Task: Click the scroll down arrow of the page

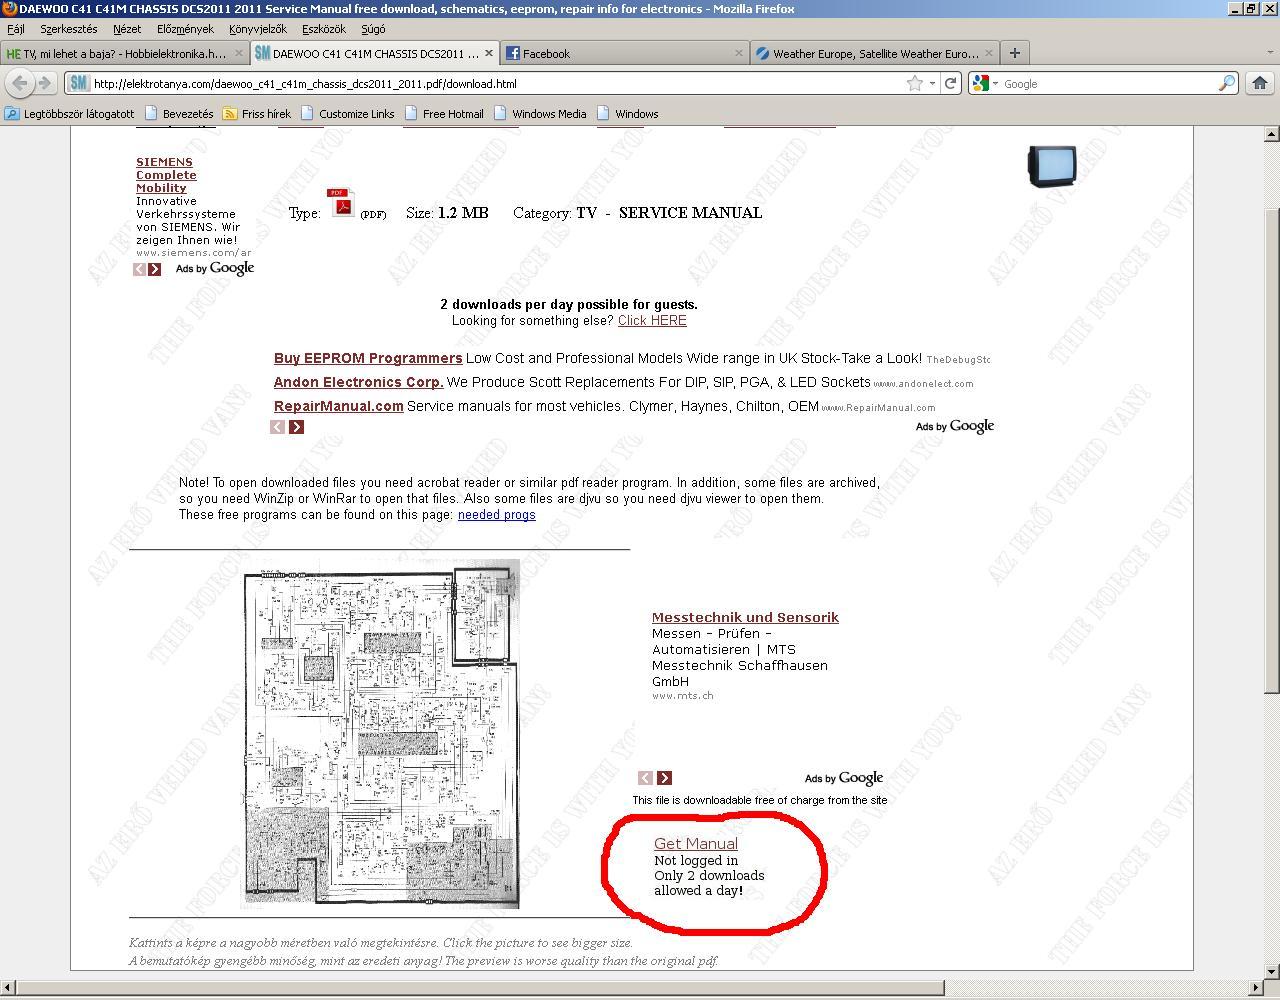Action: click(1272, 972)
